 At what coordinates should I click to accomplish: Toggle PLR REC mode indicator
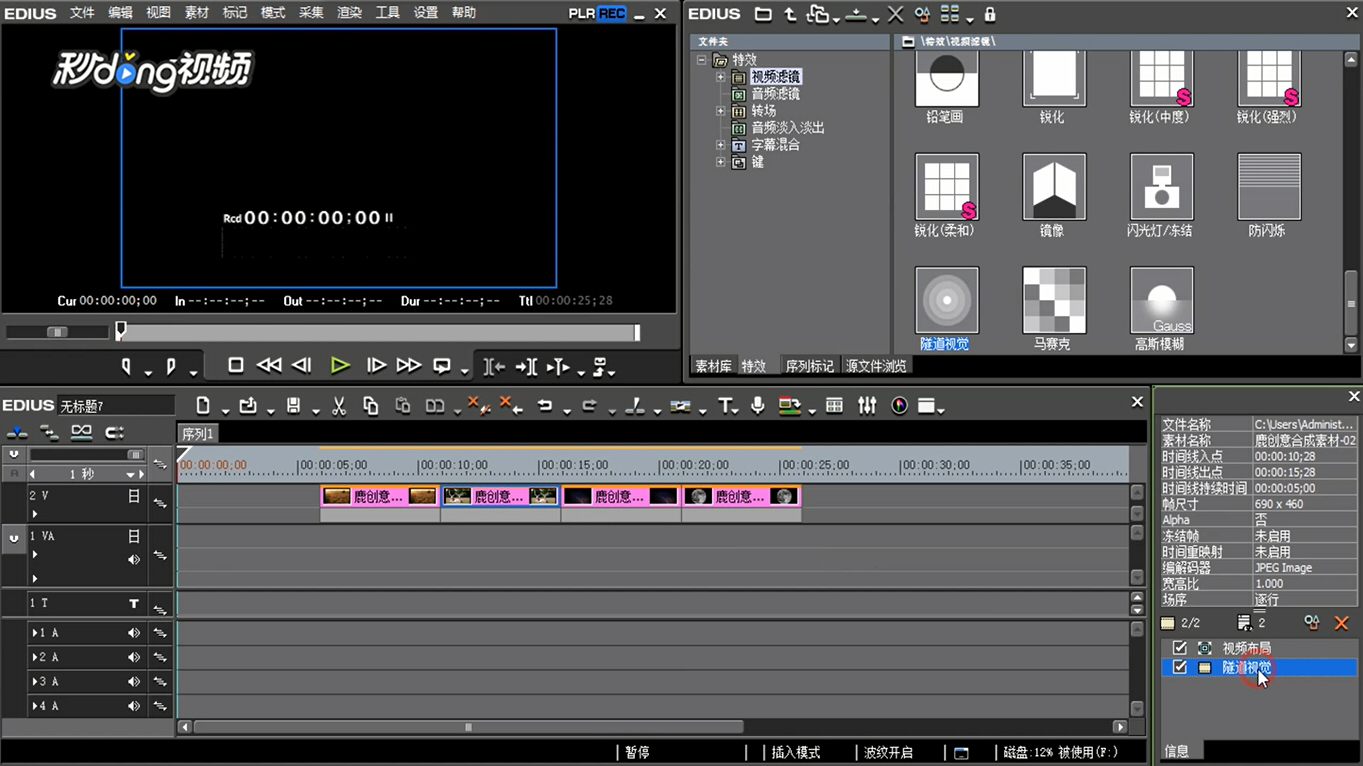coord(597,13)
